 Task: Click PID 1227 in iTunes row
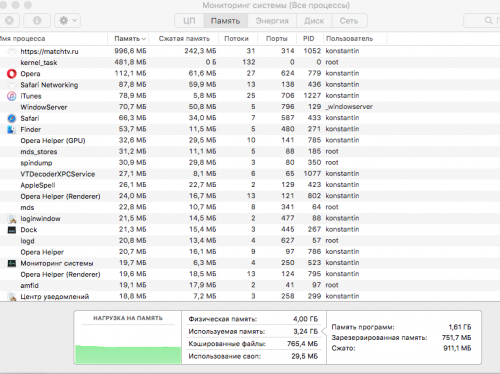pos(312,96)
